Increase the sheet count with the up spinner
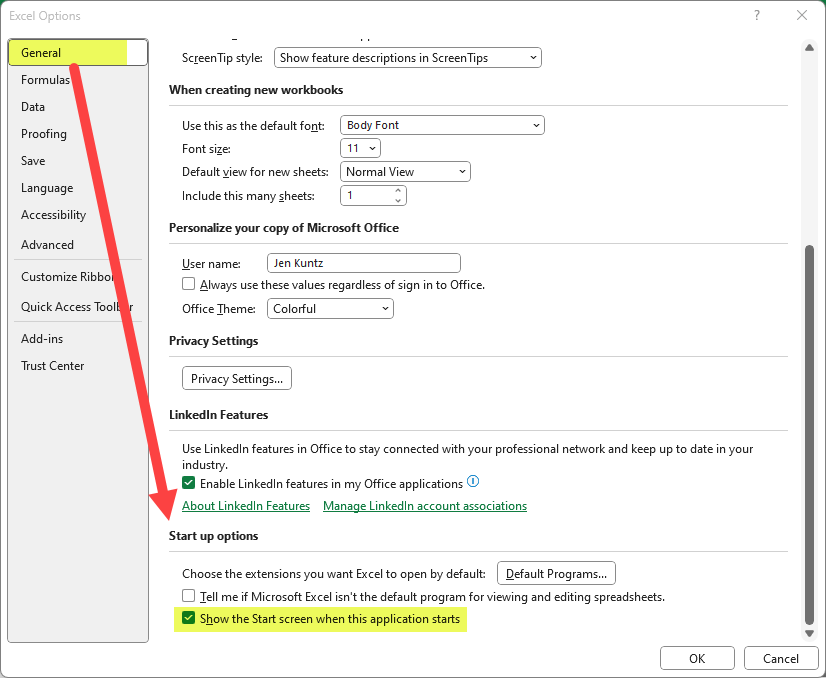826x678 pixels. point(399,191)
